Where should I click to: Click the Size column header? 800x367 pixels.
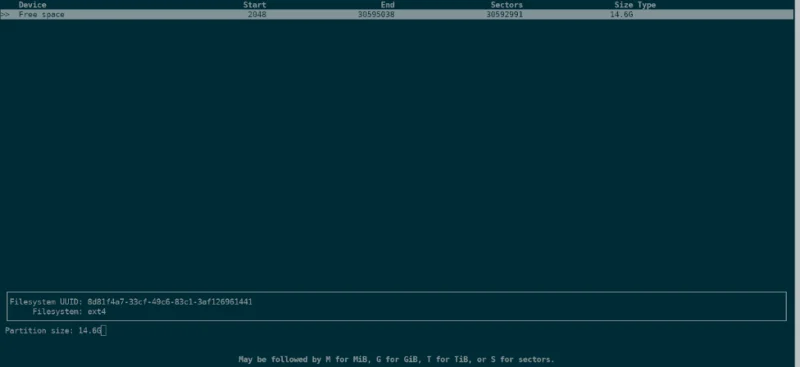[623, 5]
